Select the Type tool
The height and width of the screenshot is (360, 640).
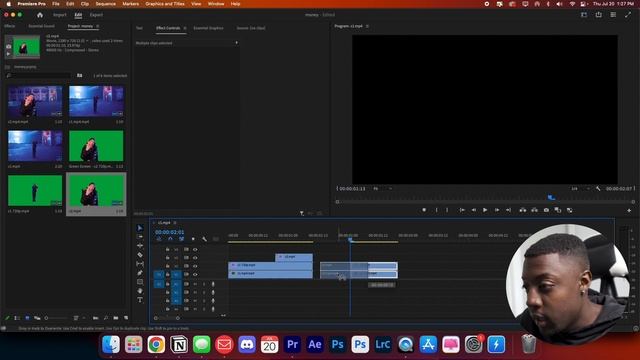(x=140, y=300)
